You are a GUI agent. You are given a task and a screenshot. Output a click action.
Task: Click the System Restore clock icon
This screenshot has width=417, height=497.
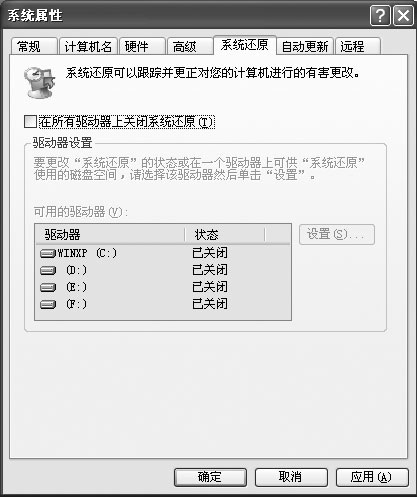39,83
